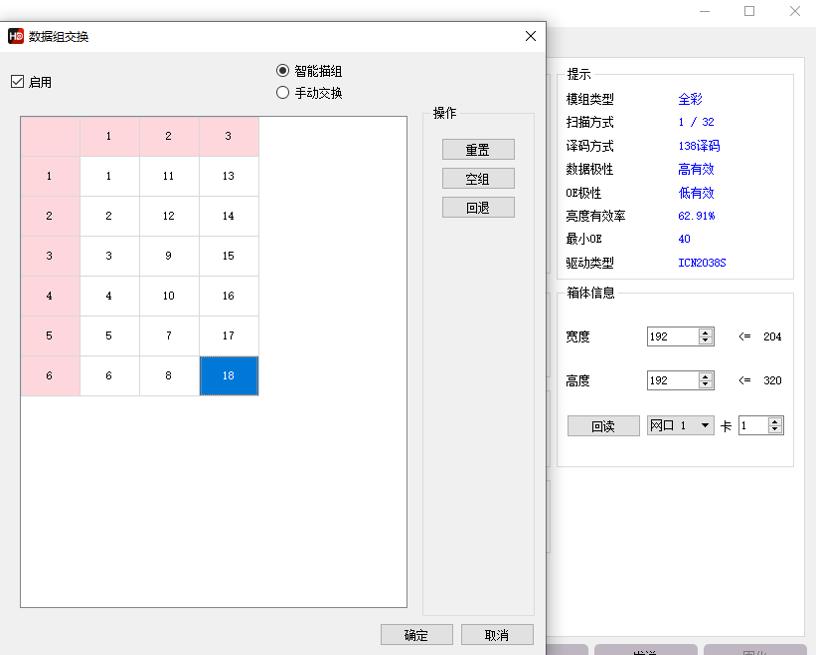
Task: Decrease 高度 using its down stepper arrow
Action: click(x=705, y=385)
